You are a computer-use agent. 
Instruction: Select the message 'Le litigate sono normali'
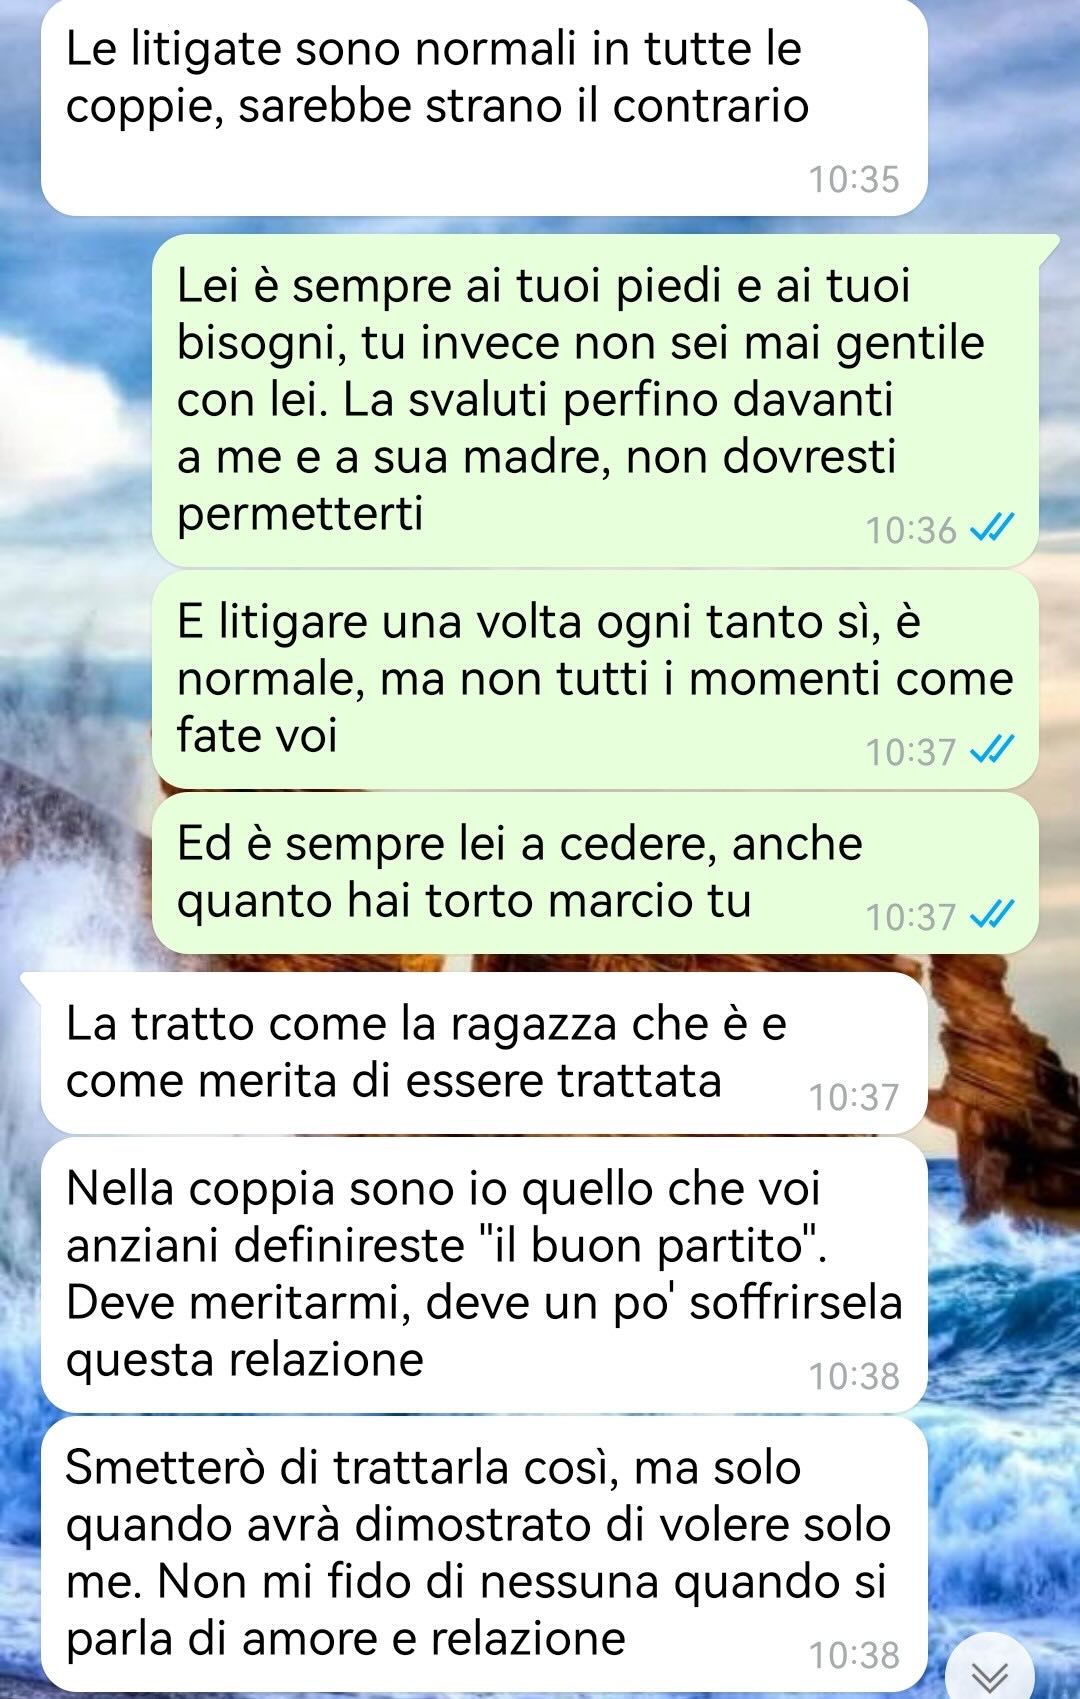484,107
